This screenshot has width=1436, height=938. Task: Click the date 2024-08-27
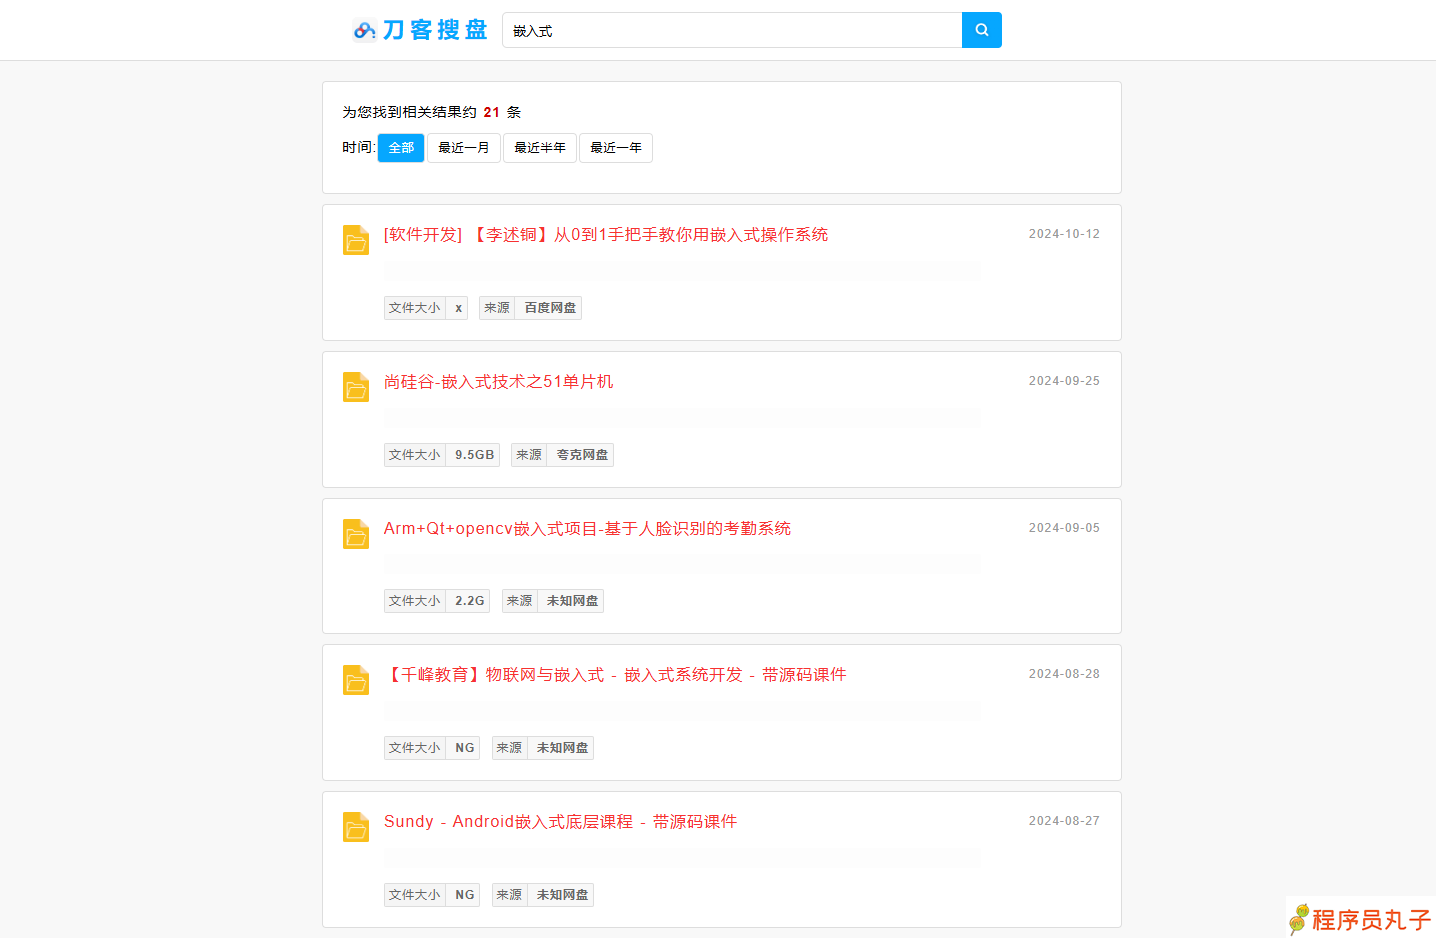pyautogui.click(x=1064, y=821)
